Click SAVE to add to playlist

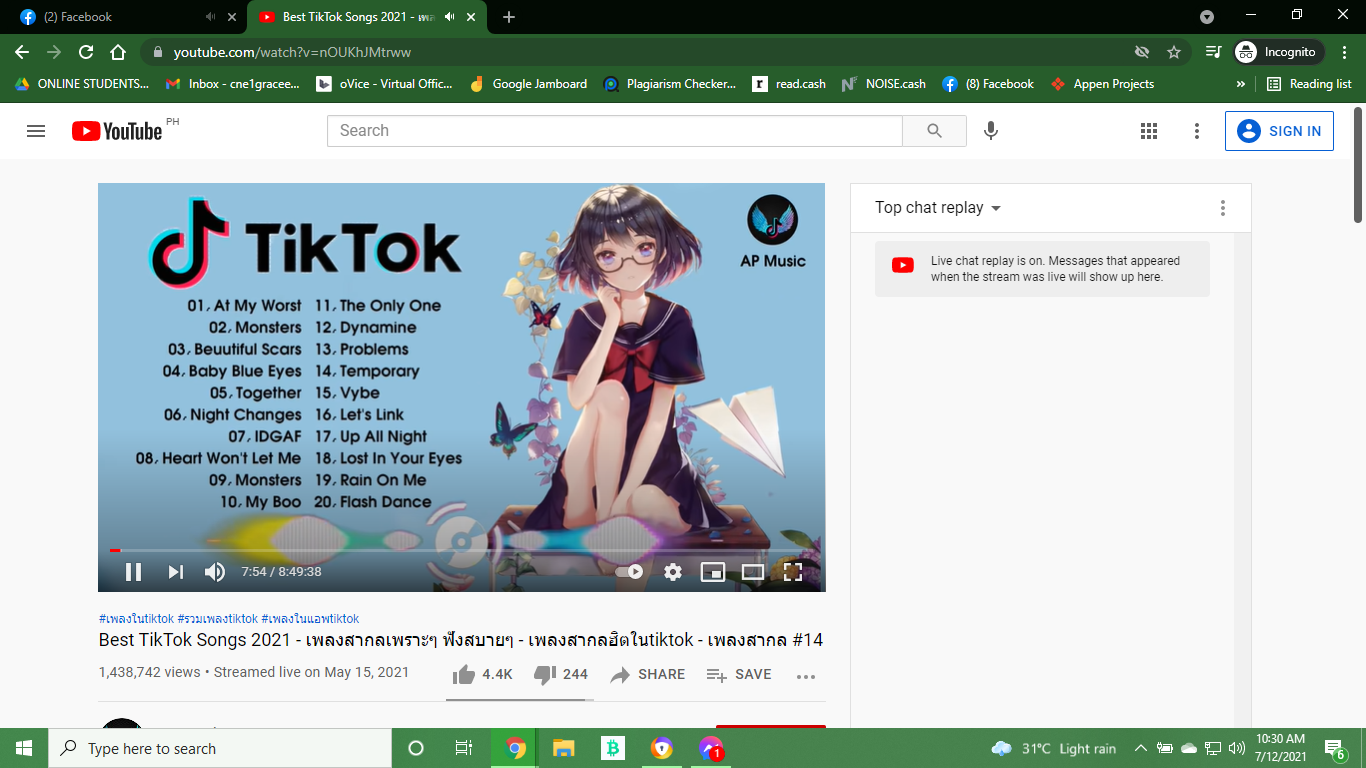pos(739,675)
